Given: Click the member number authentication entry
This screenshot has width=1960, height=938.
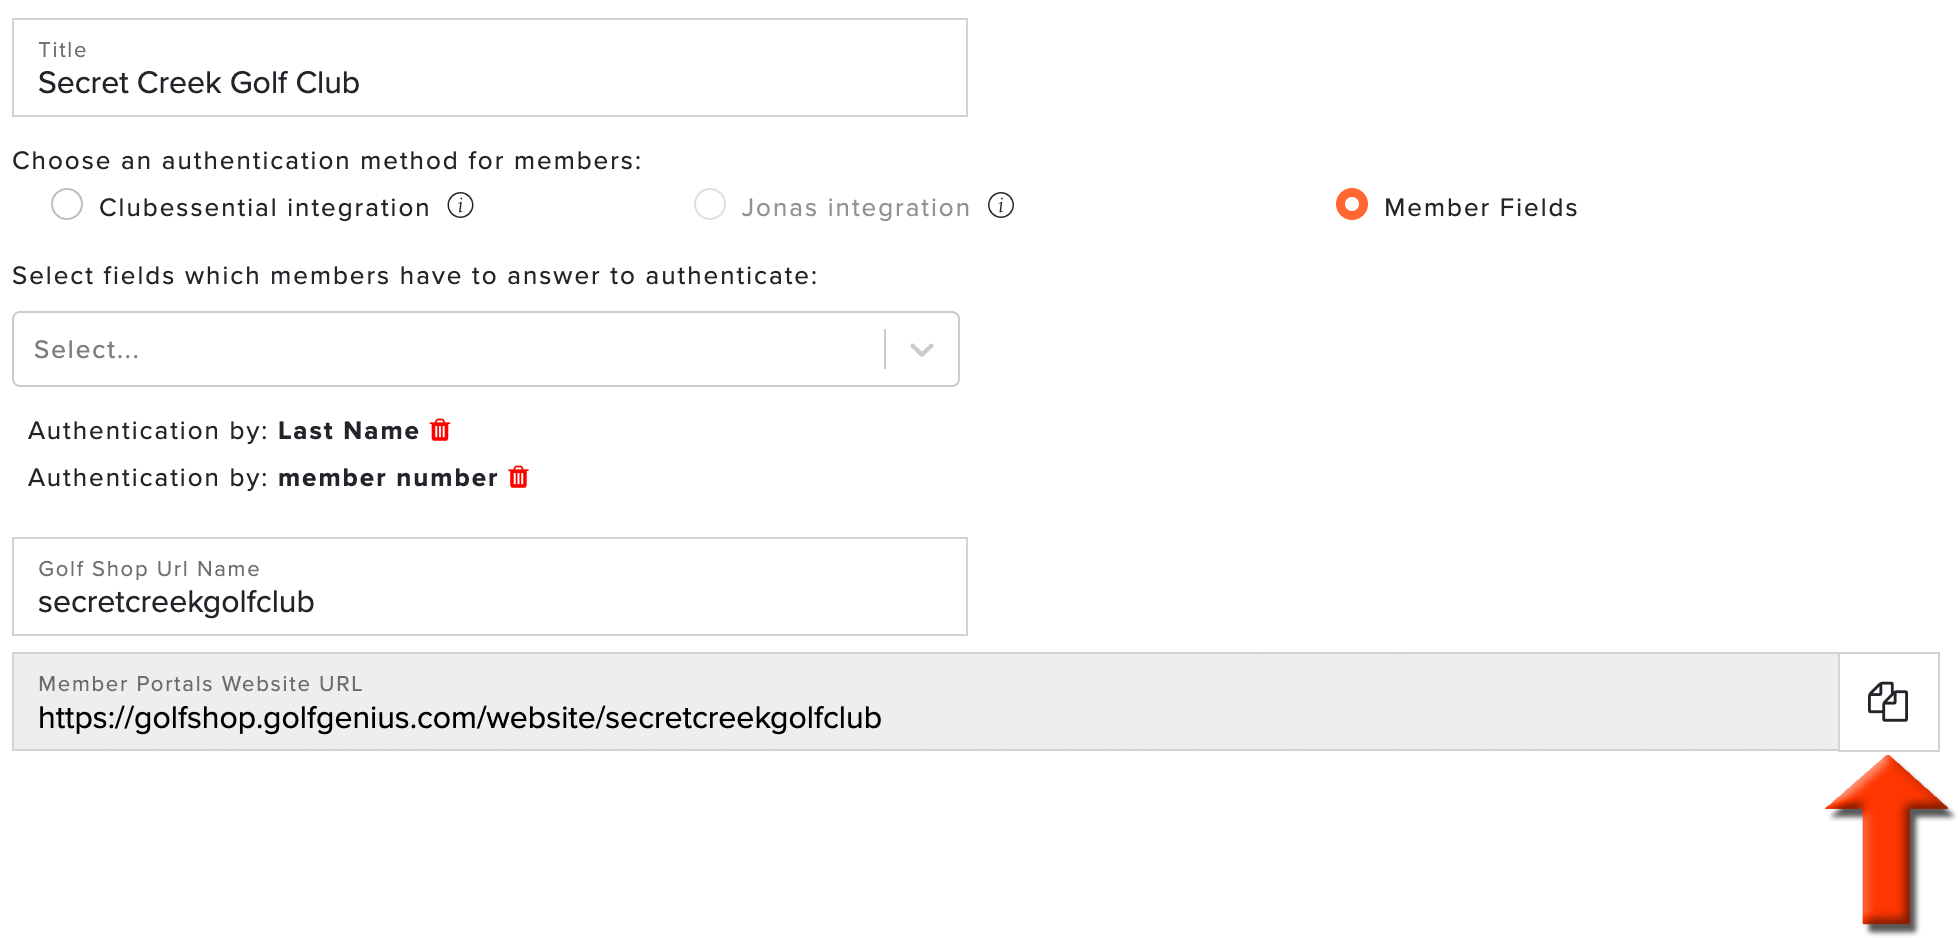Looking at the screenshot, I should pos(263,478).
